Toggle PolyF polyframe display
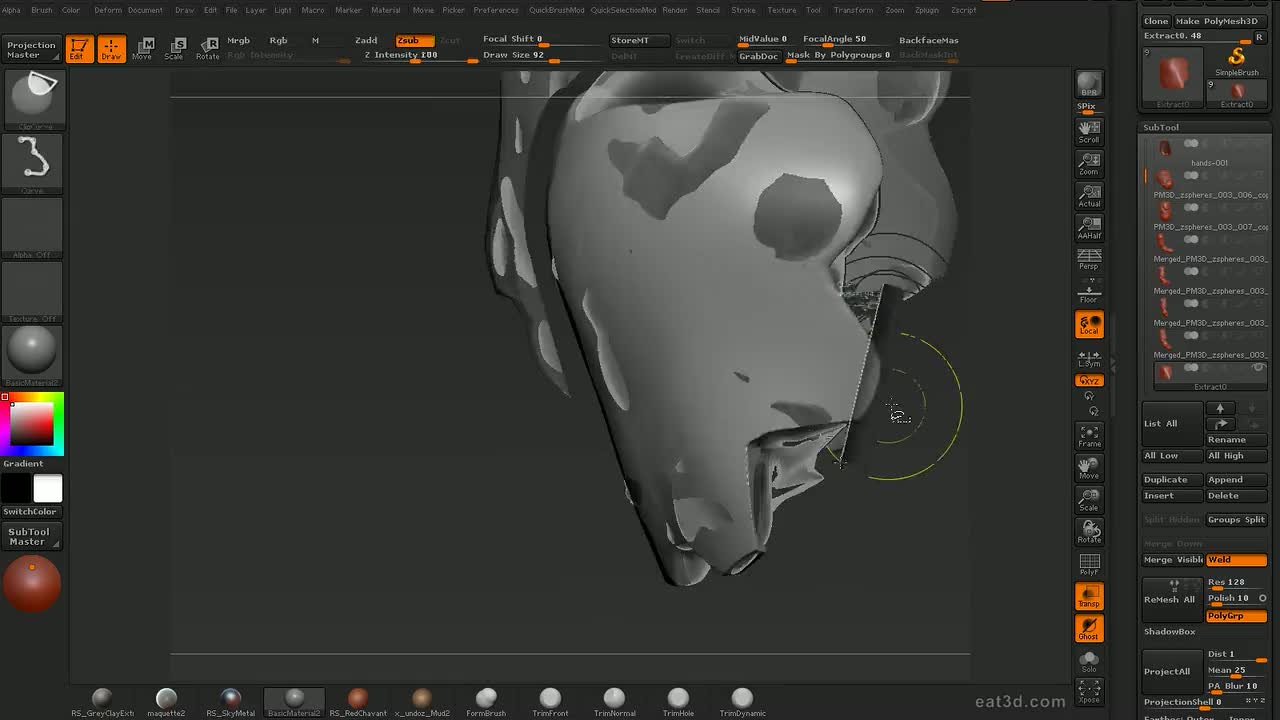 point(1089,564)
